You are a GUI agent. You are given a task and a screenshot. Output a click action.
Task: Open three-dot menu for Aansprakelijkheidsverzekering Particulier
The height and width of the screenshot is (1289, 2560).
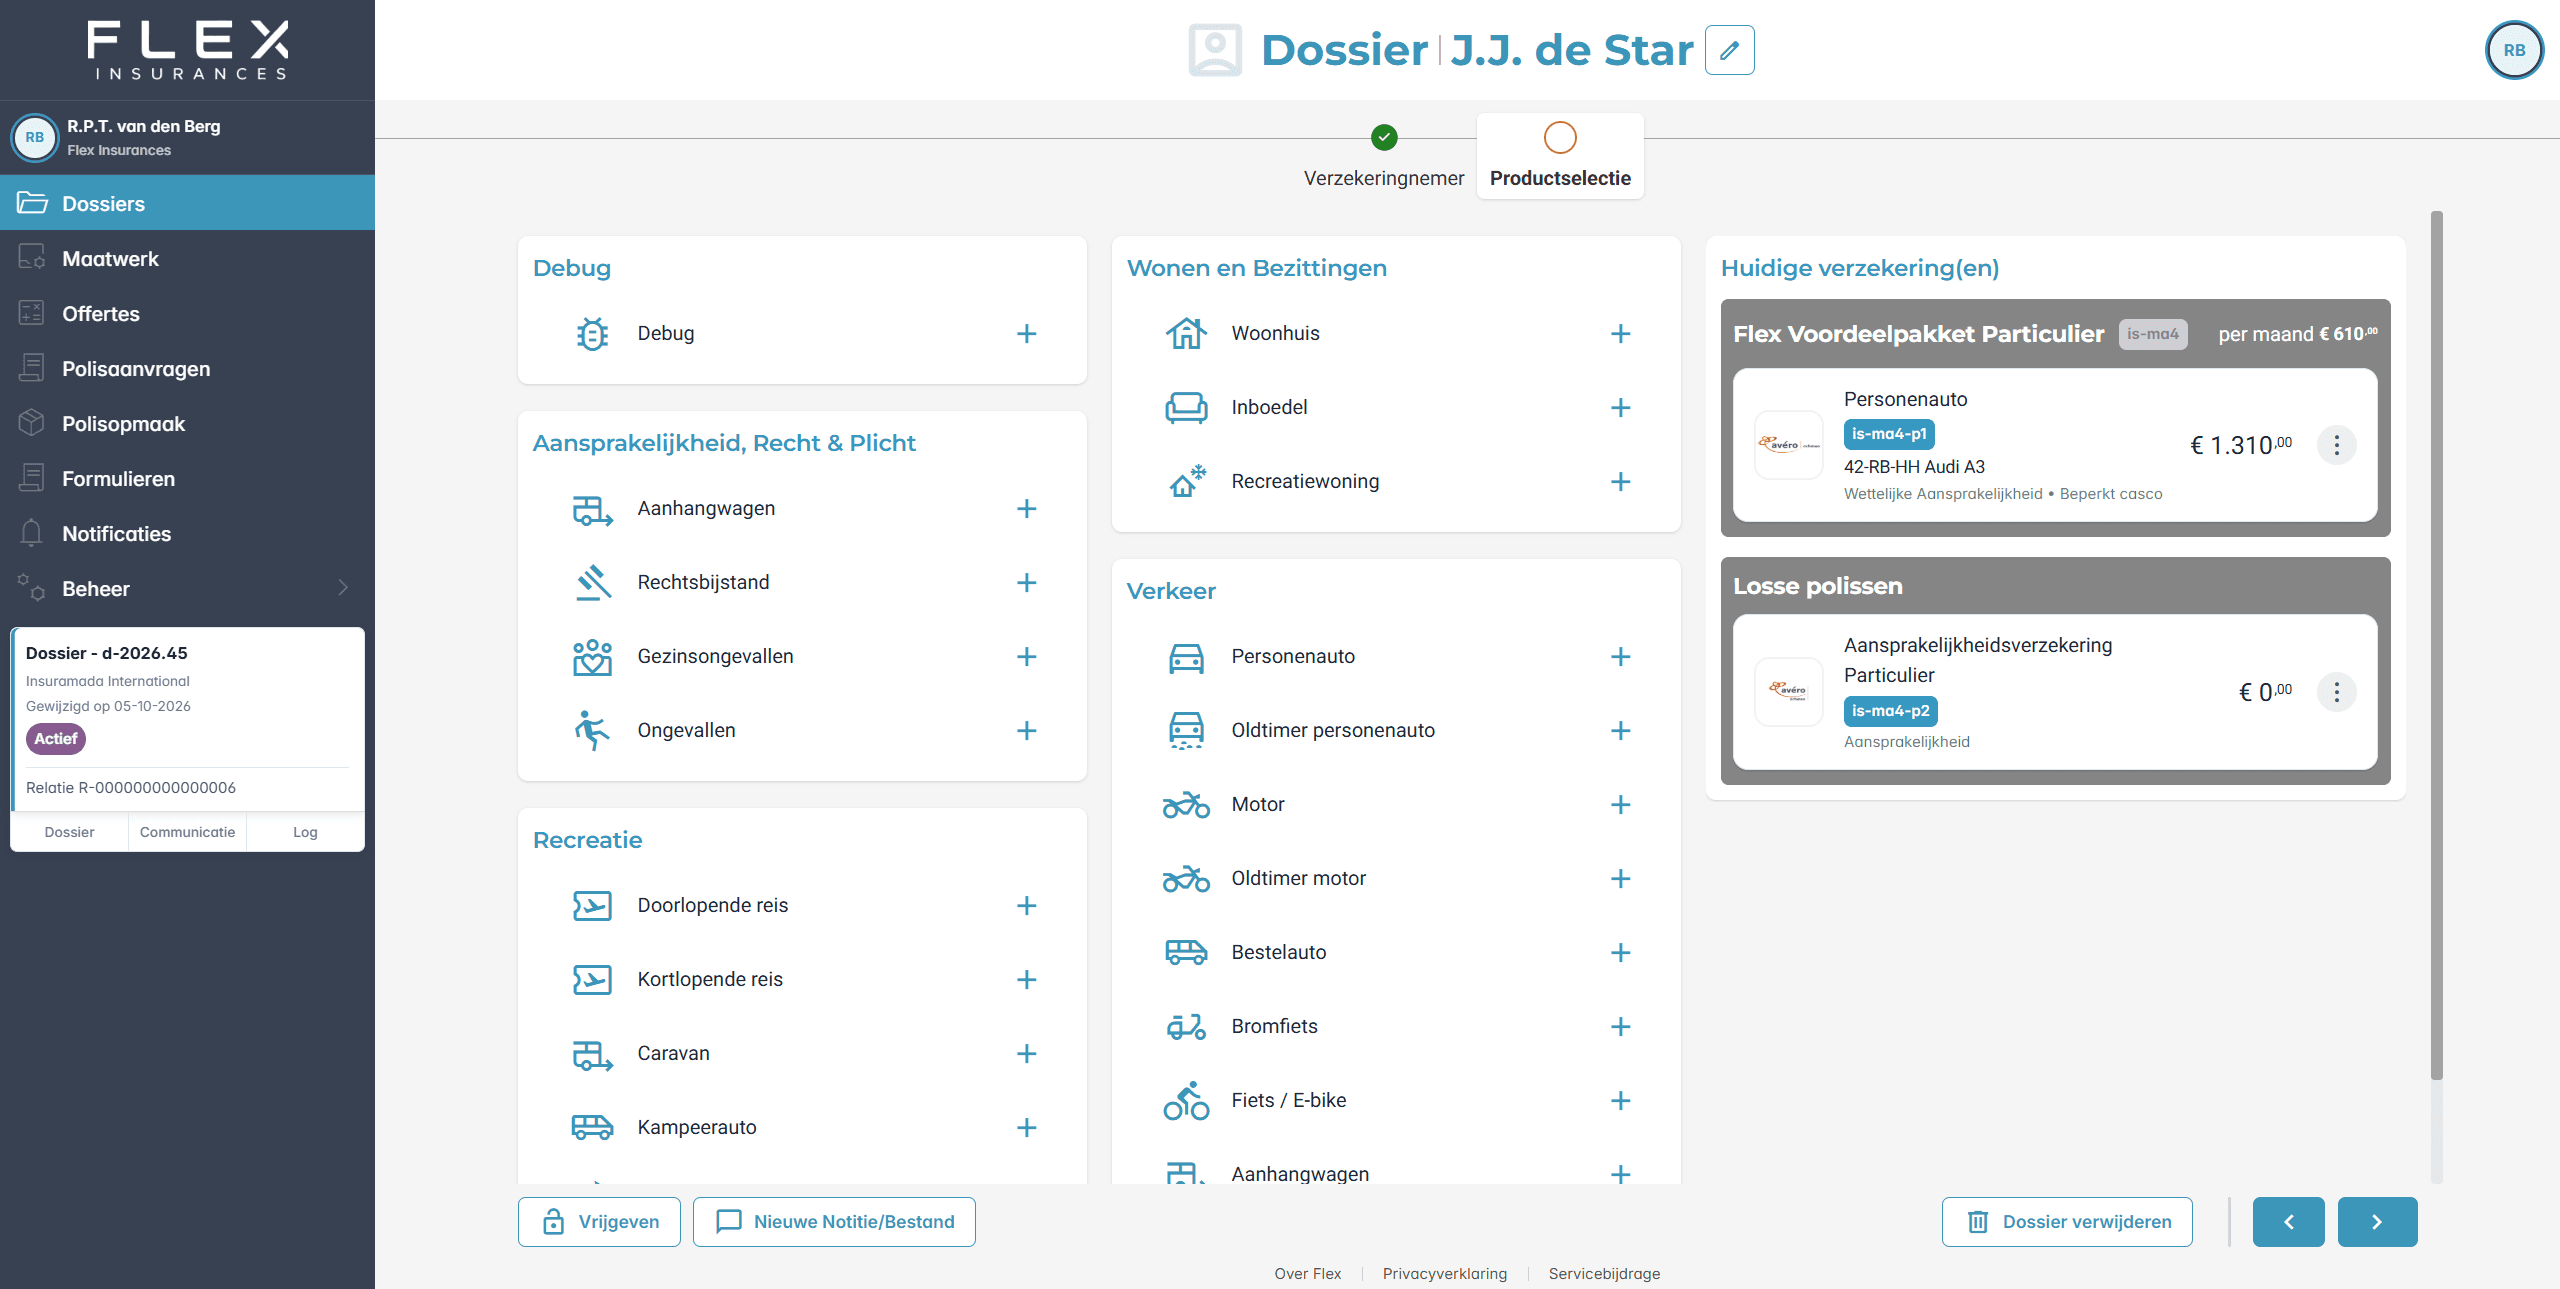point(2336,692)
